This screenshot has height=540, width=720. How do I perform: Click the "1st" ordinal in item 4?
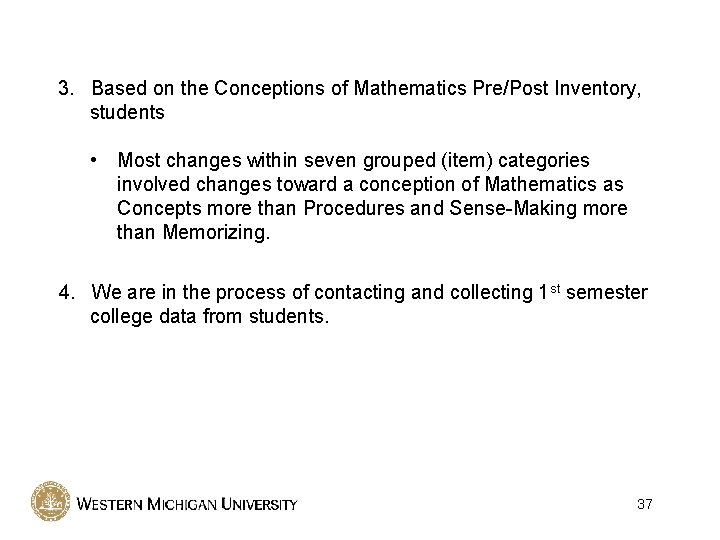[x=549, y=292]
